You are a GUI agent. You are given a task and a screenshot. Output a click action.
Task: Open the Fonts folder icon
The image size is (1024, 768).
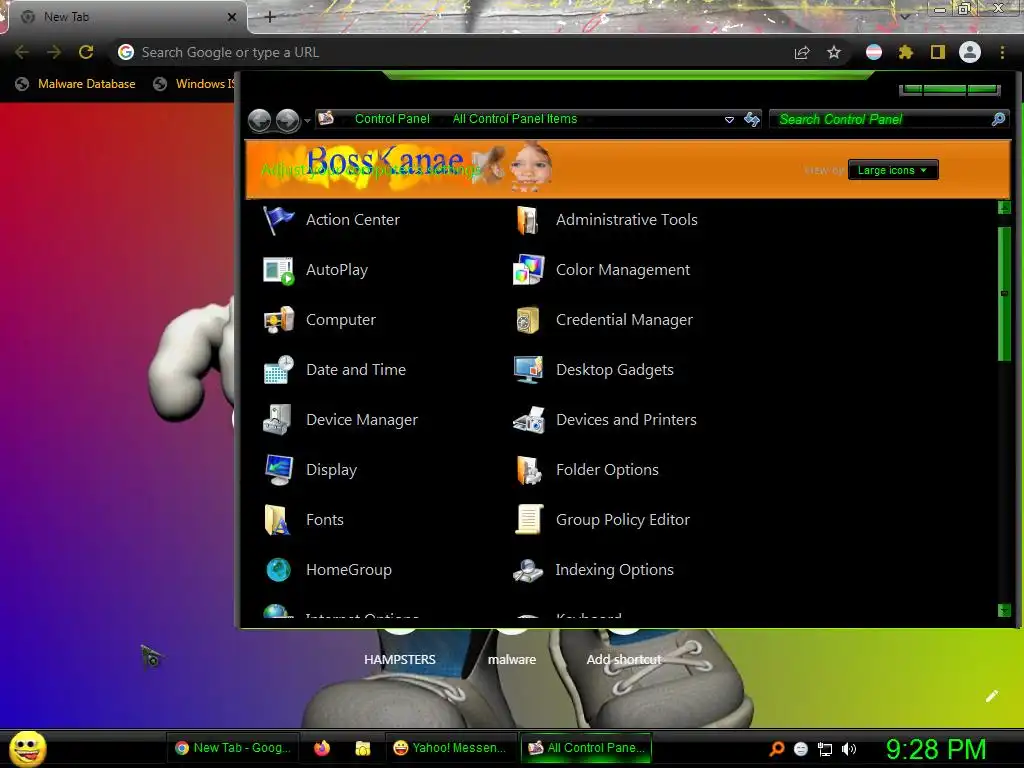click(x=278, y=520)
